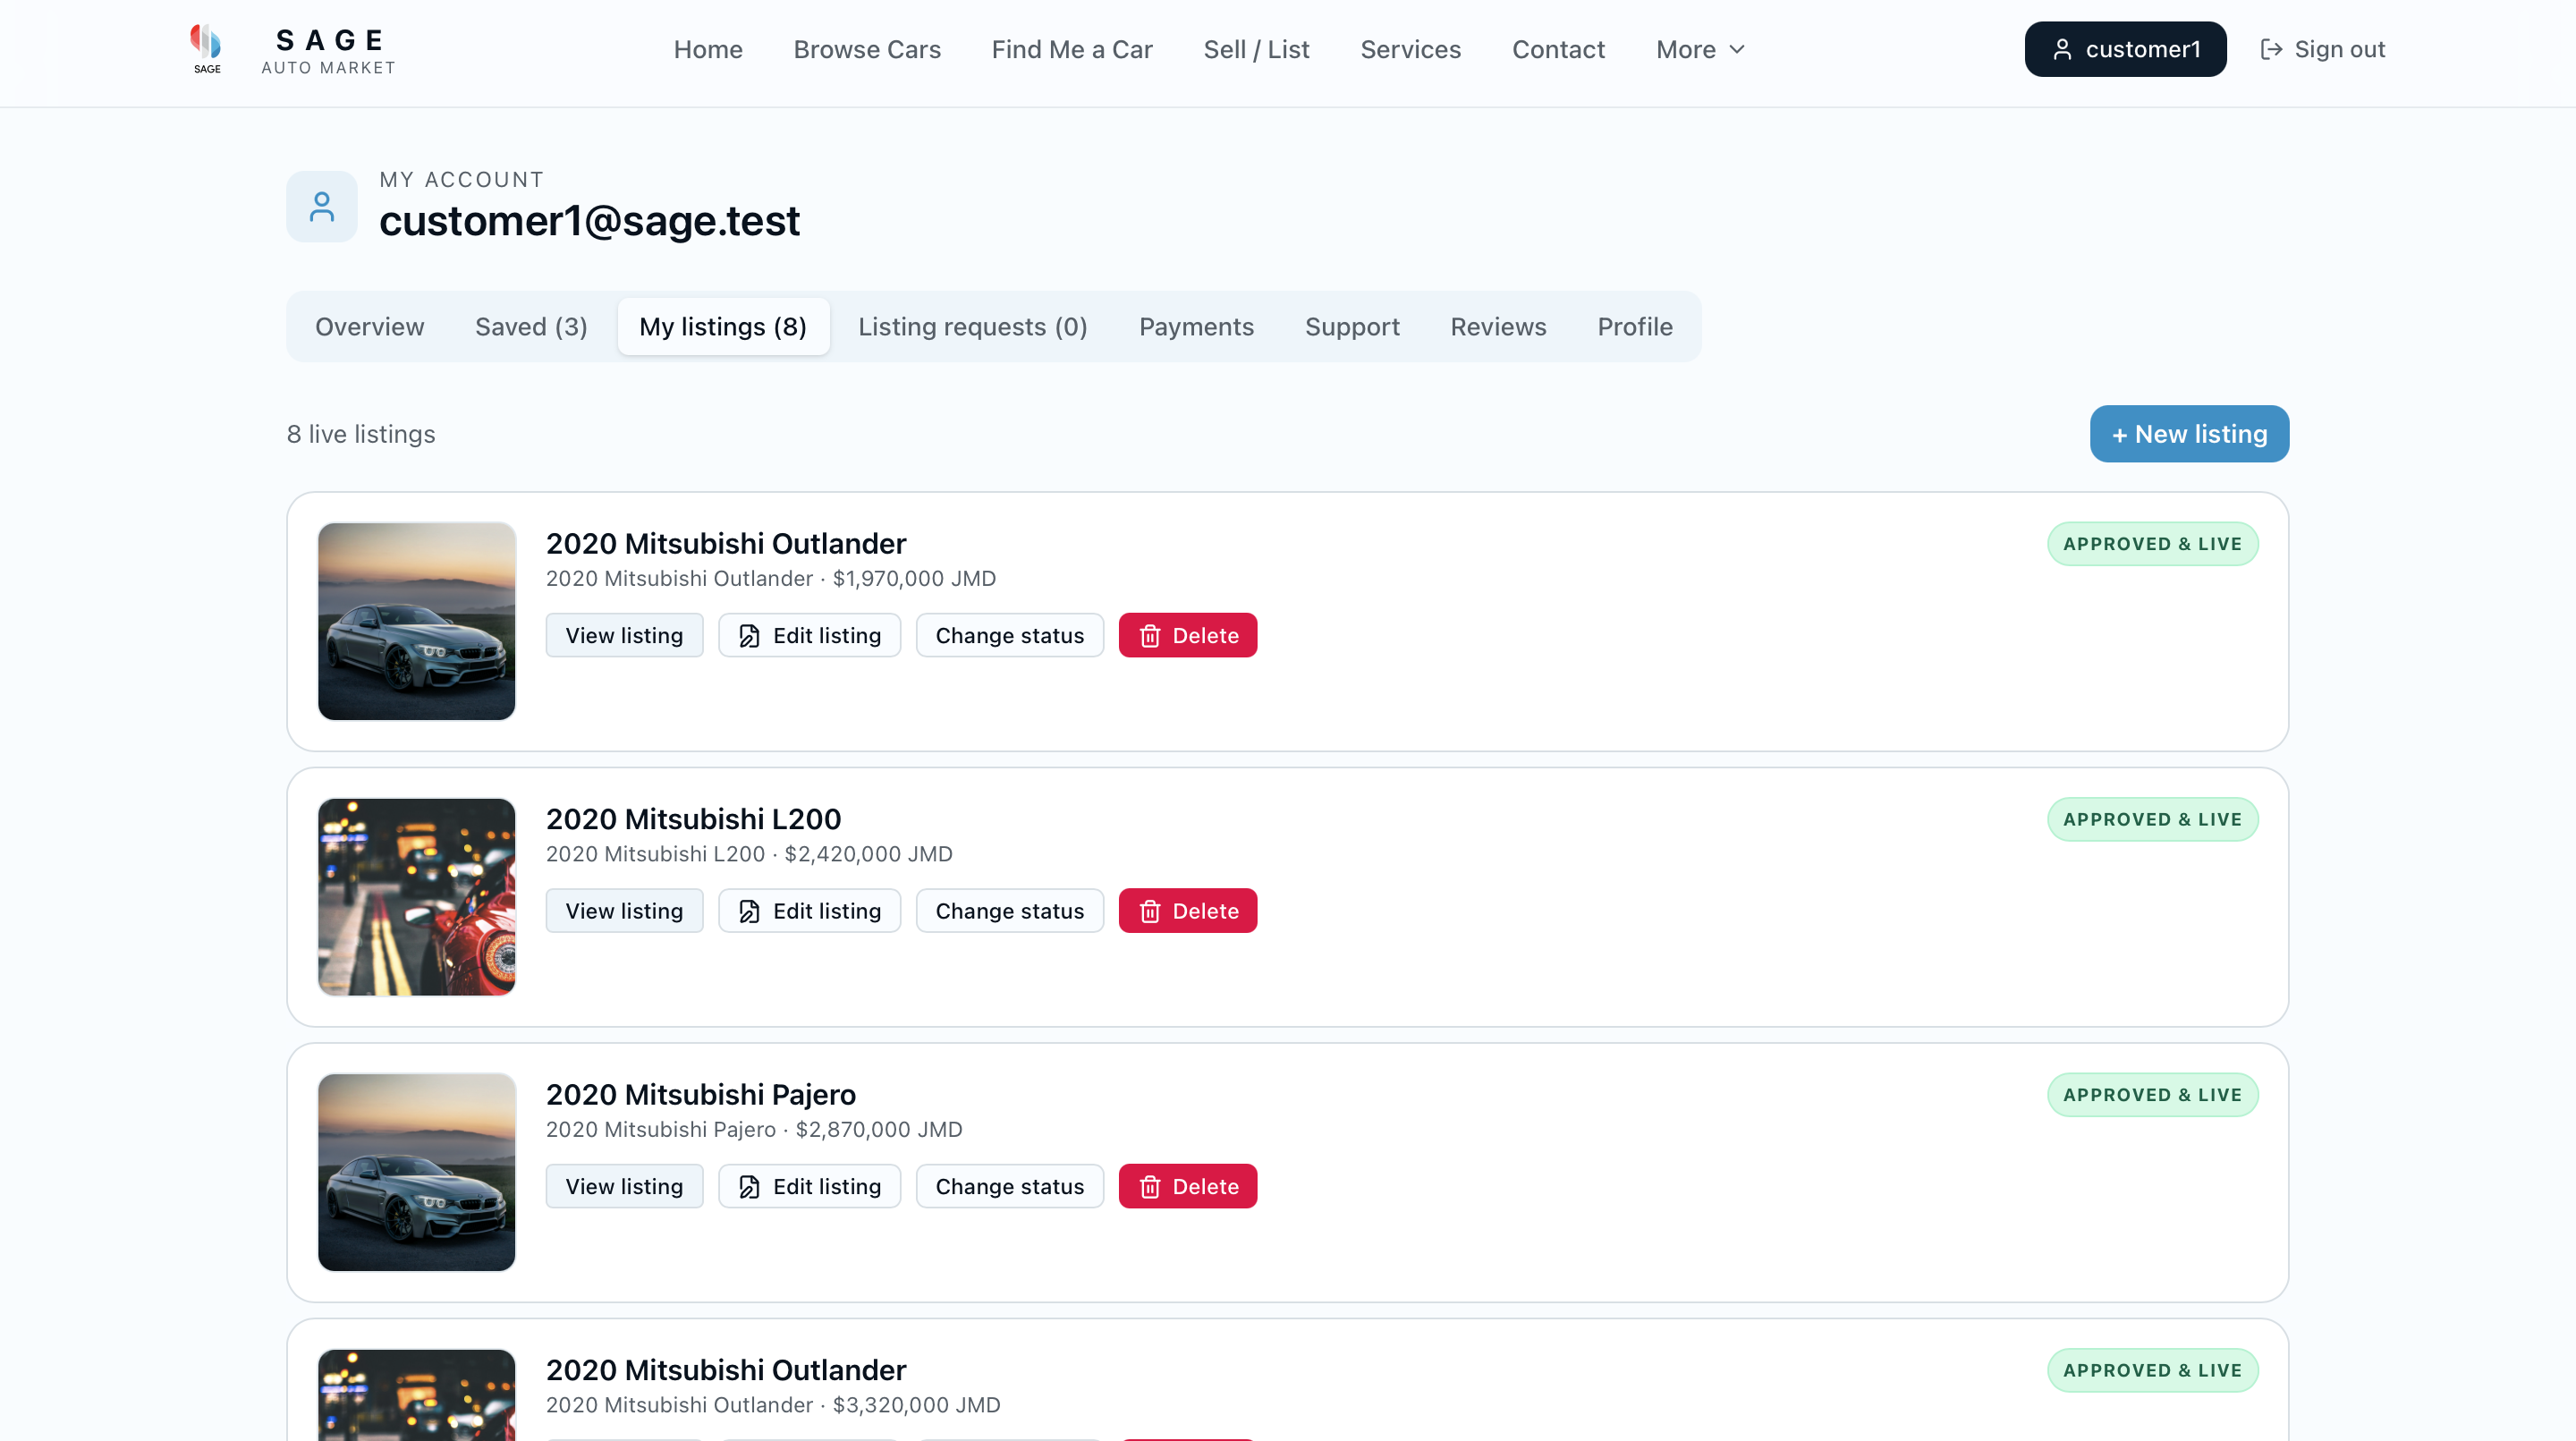Switch to the Overview tab

pos(369,327)
